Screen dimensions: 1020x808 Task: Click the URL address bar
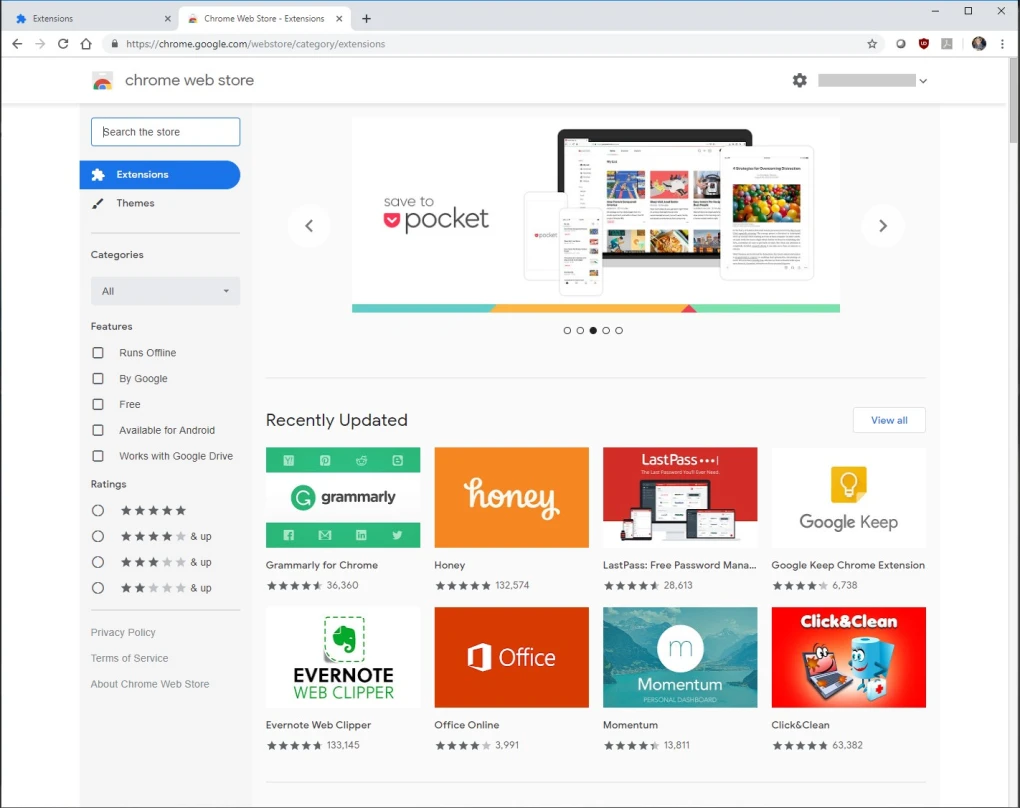[x=488, y=44]
